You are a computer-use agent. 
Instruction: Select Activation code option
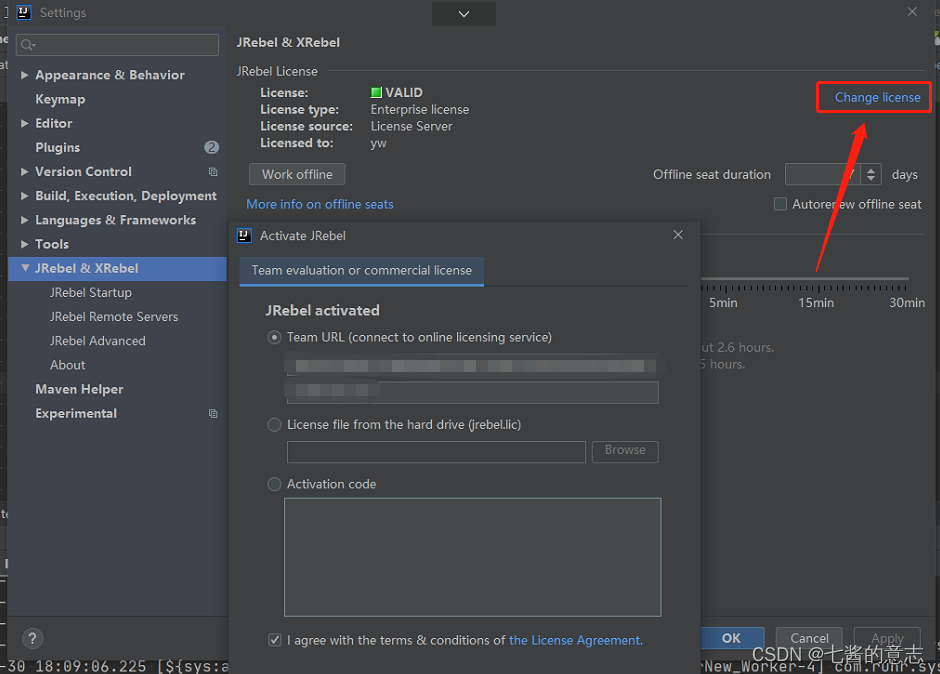pos(274,485)
